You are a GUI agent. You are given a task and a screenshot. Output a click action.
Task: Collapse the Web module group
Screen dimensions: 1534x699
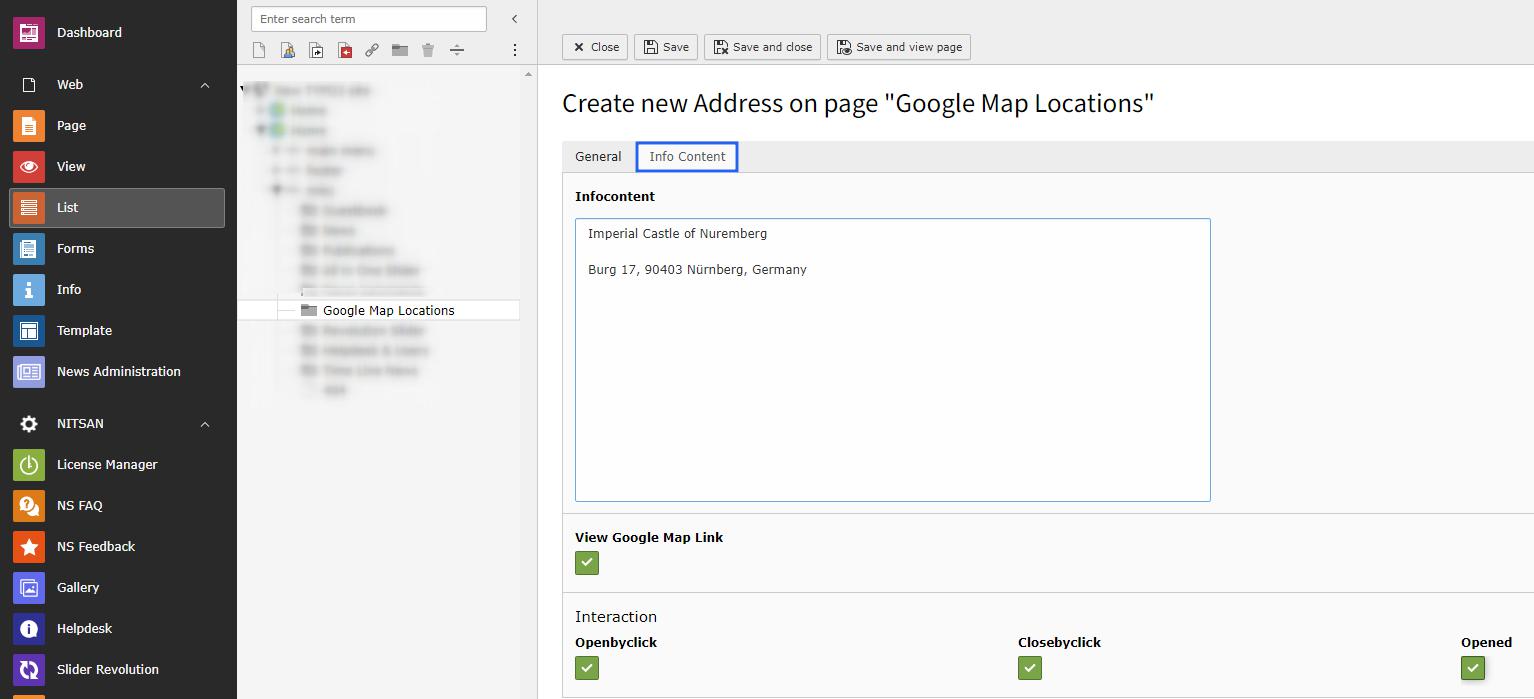click(205, 85)
